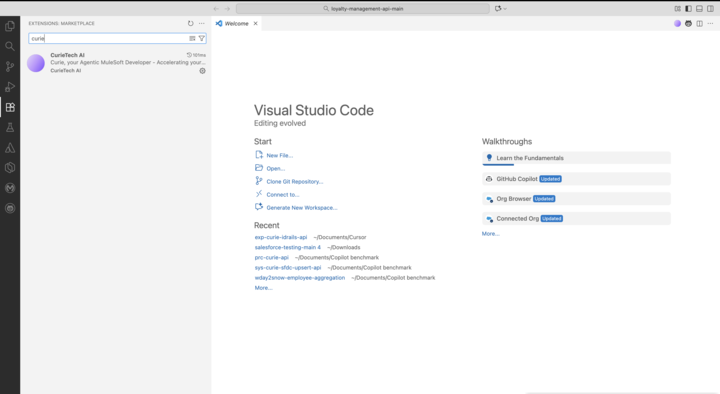
Task: Open recent project exp-curie-idrails-api
Action: coord(281,237)
